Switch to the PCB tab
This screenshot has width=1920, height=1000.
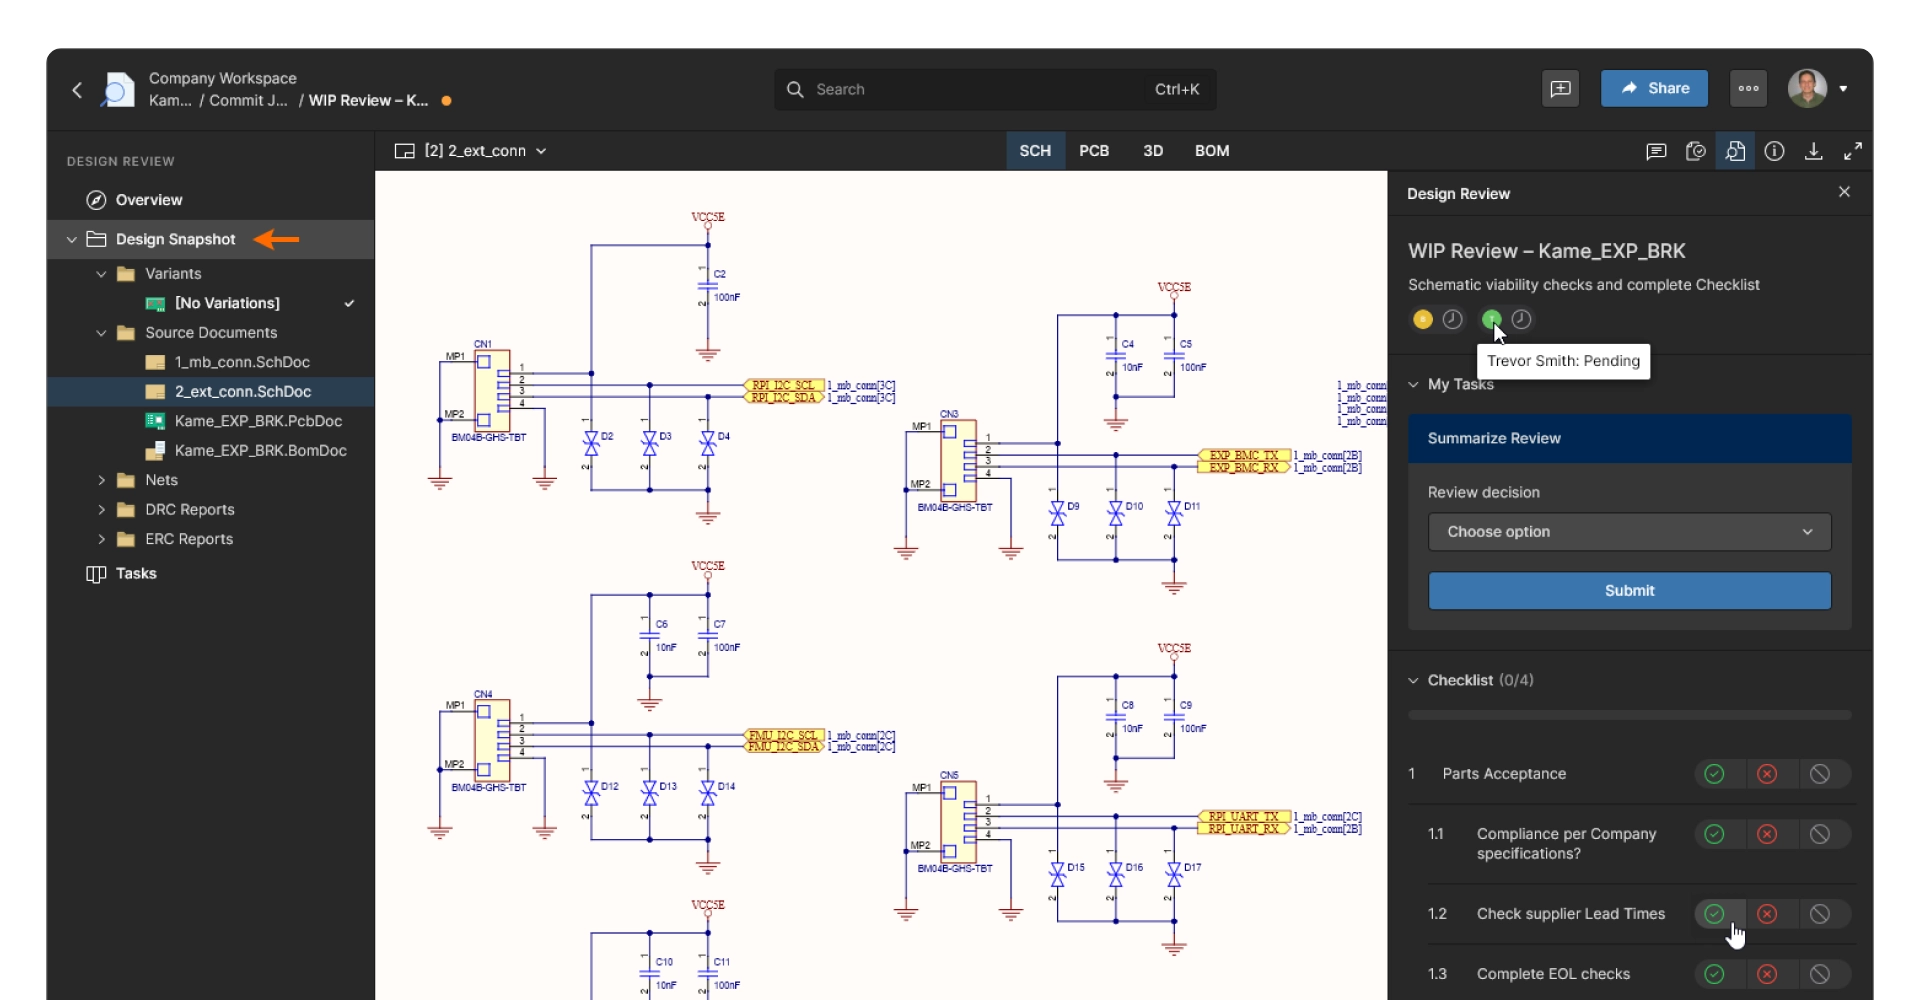coord(1094,151)
